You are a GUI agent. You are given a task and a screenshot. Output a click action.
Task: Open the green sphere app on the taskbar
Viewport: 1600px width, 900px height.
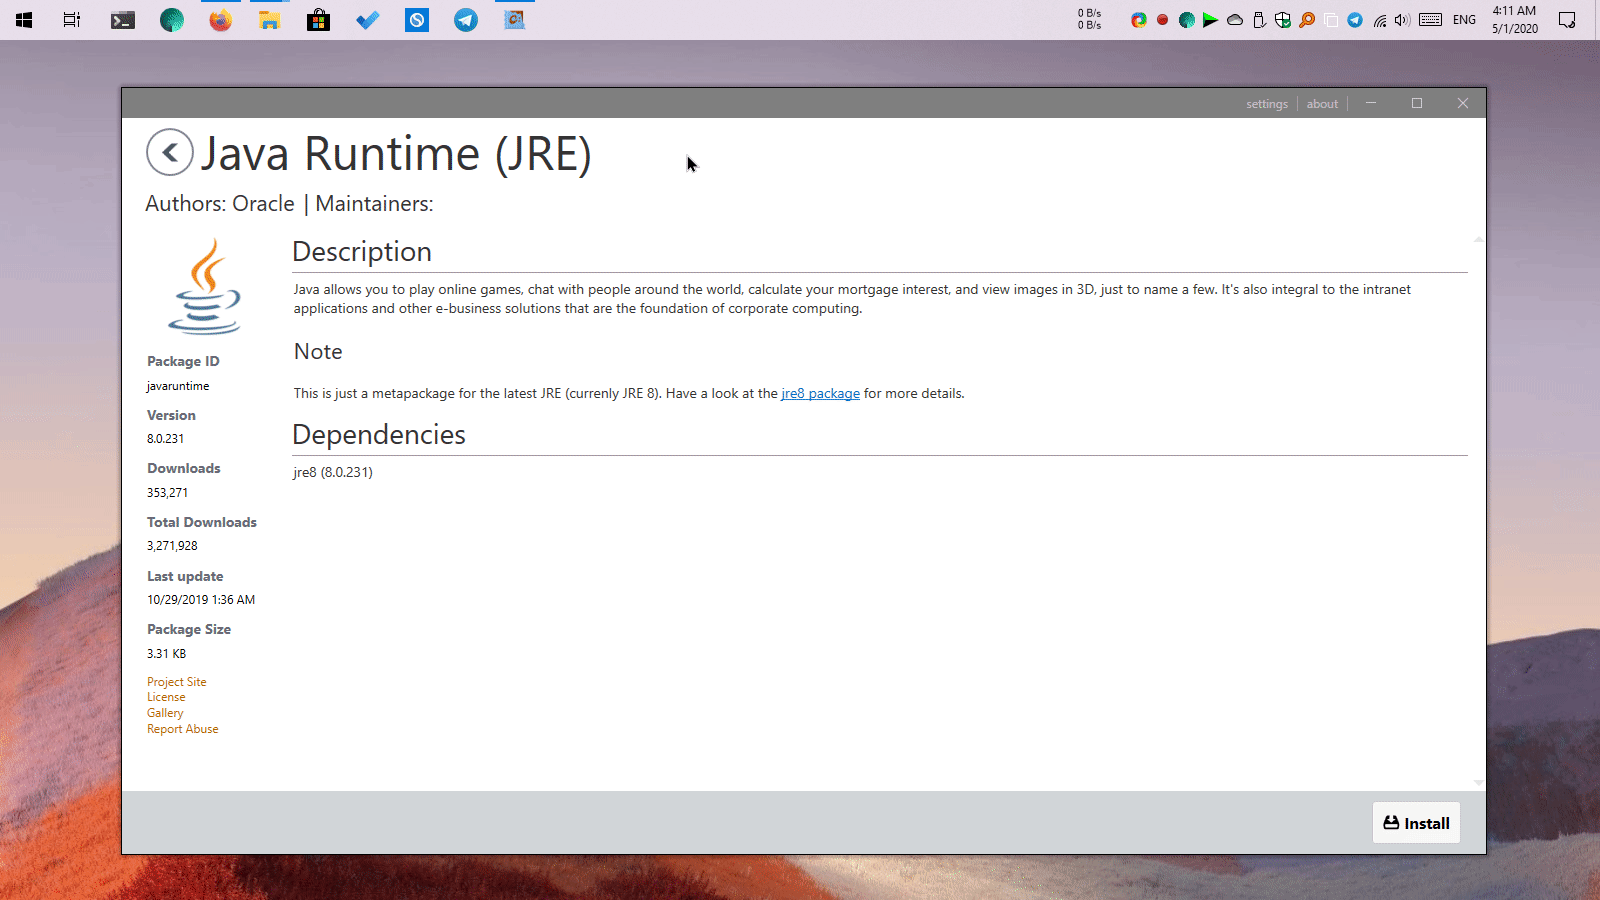click(172, 20)
